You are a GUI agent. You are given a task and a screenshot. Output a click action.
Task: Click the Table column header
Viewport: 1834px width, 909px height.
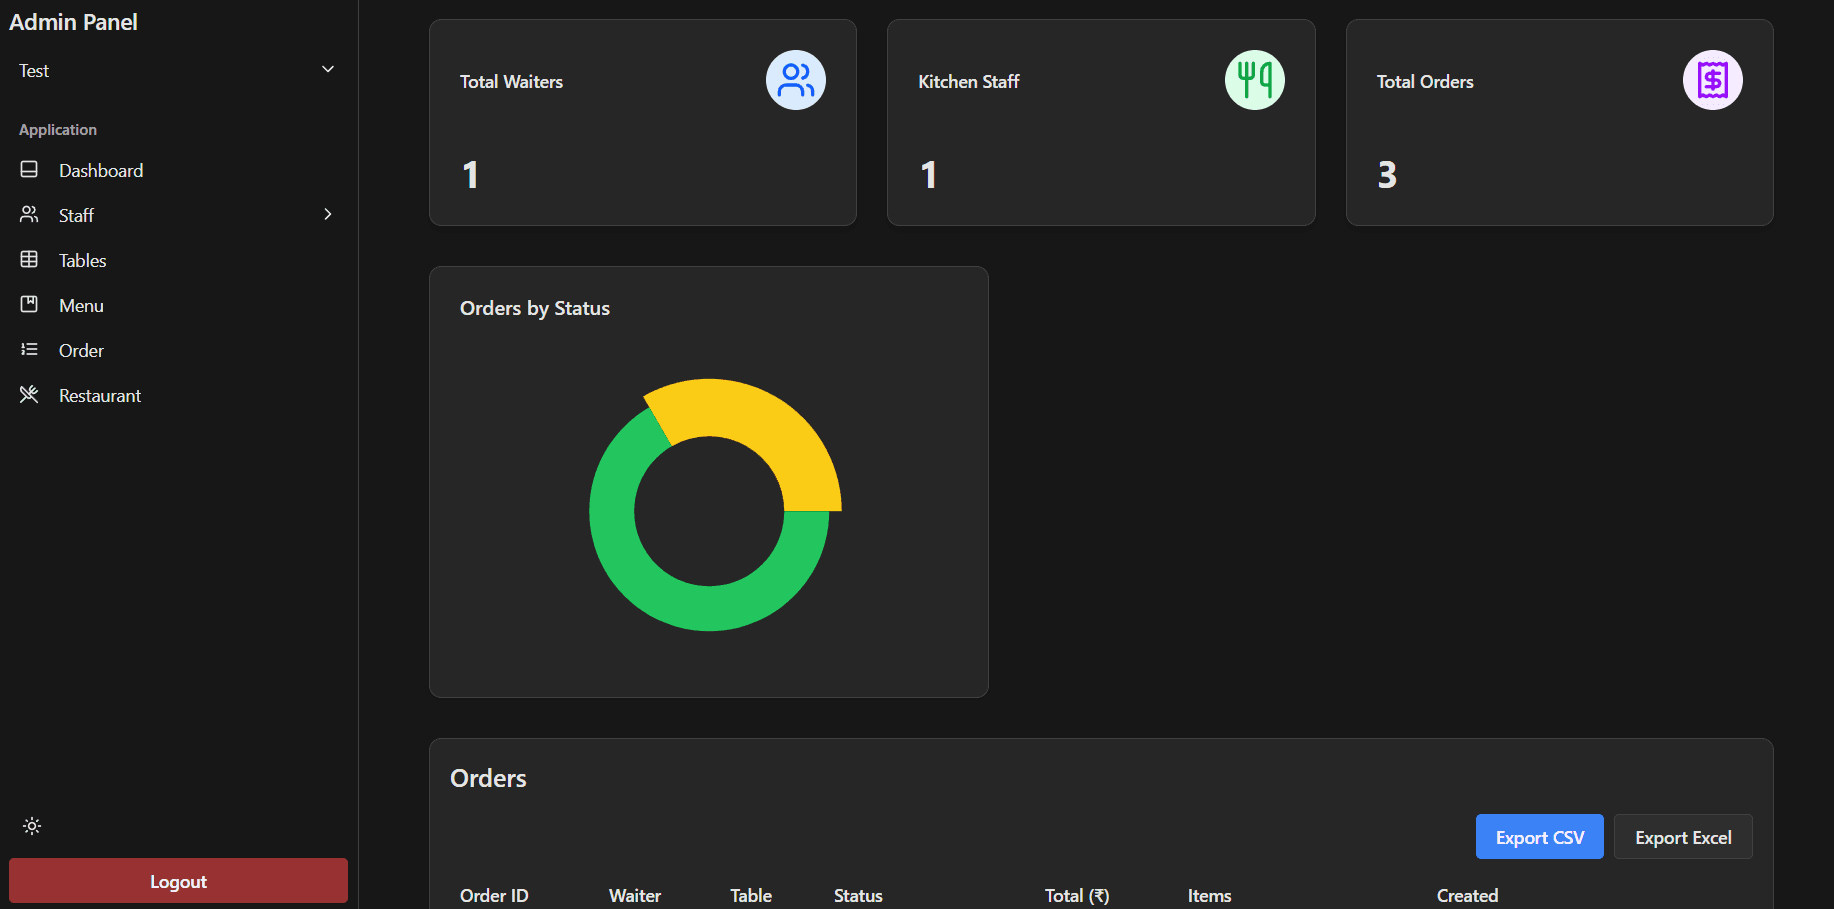tap(751, 896)
